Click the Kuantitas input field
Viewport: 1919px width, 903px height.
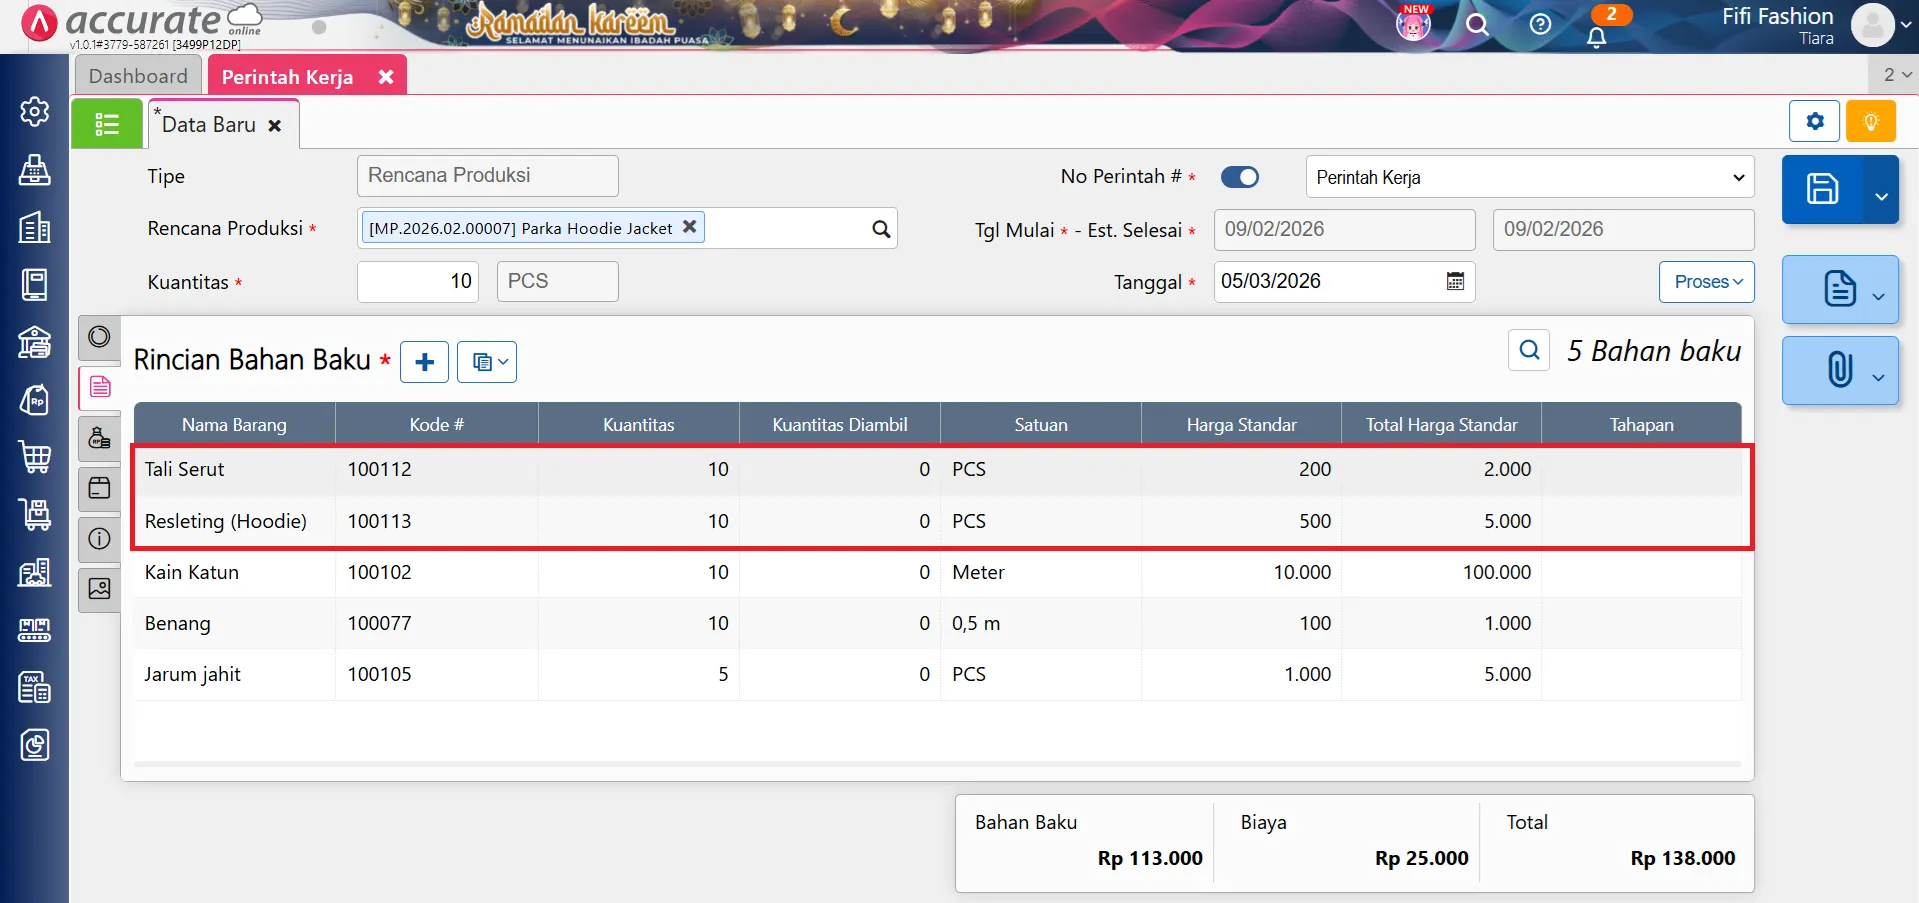418,282
